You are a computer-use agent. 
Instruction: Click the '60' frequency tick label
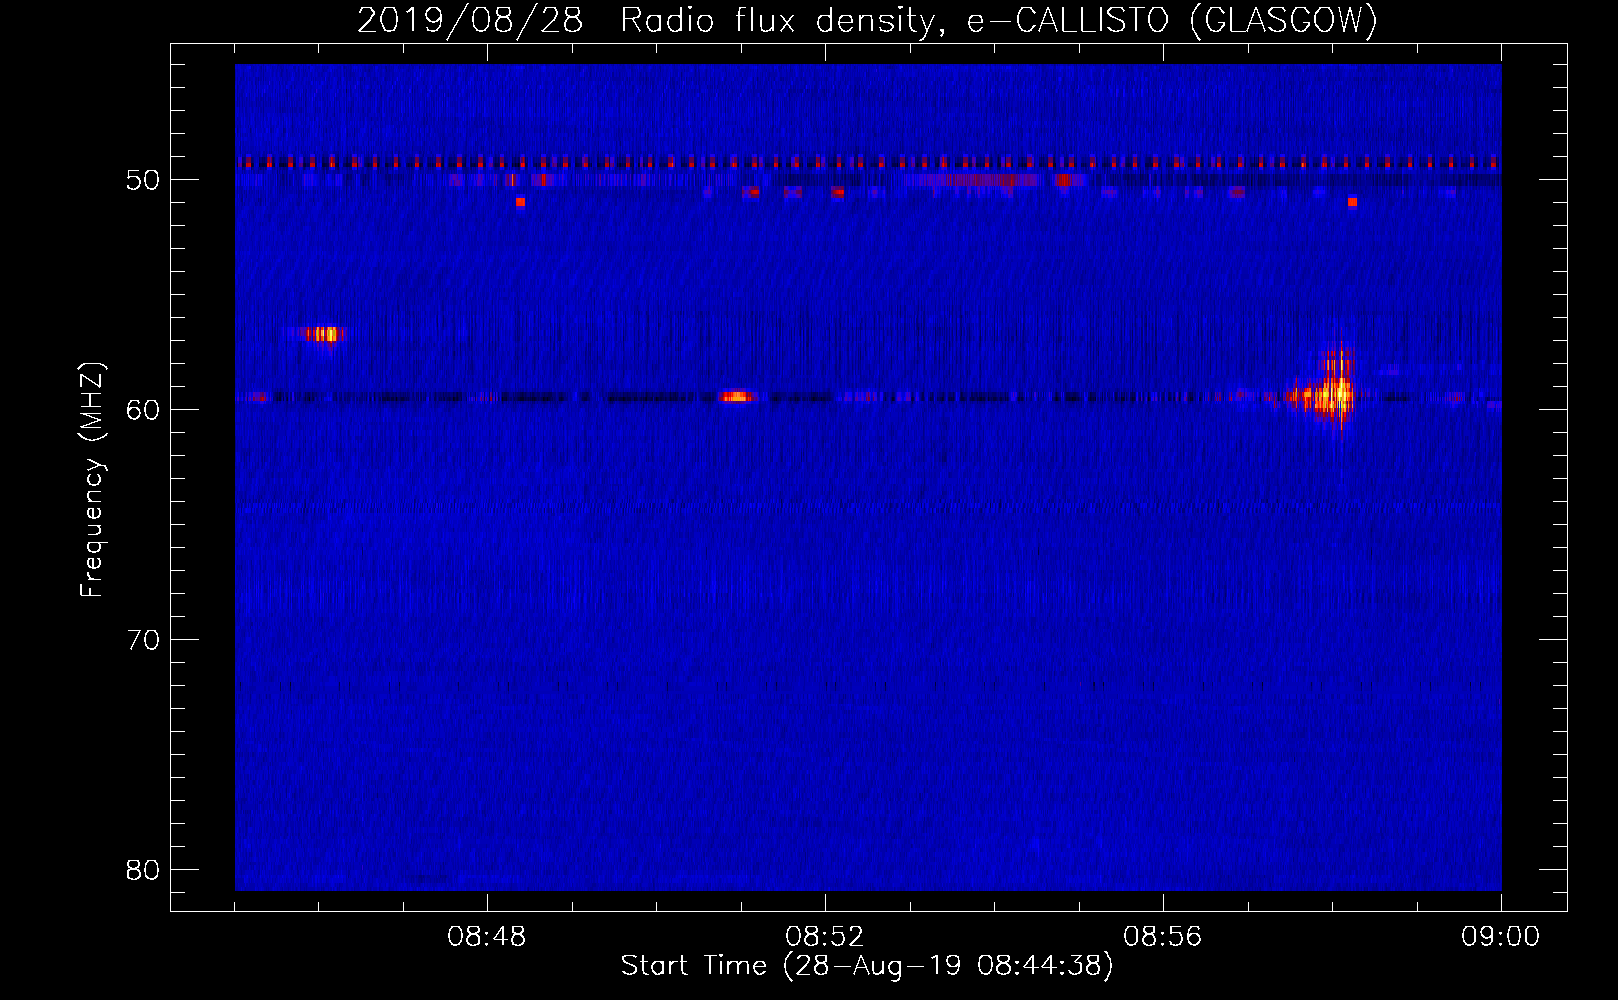143,410
